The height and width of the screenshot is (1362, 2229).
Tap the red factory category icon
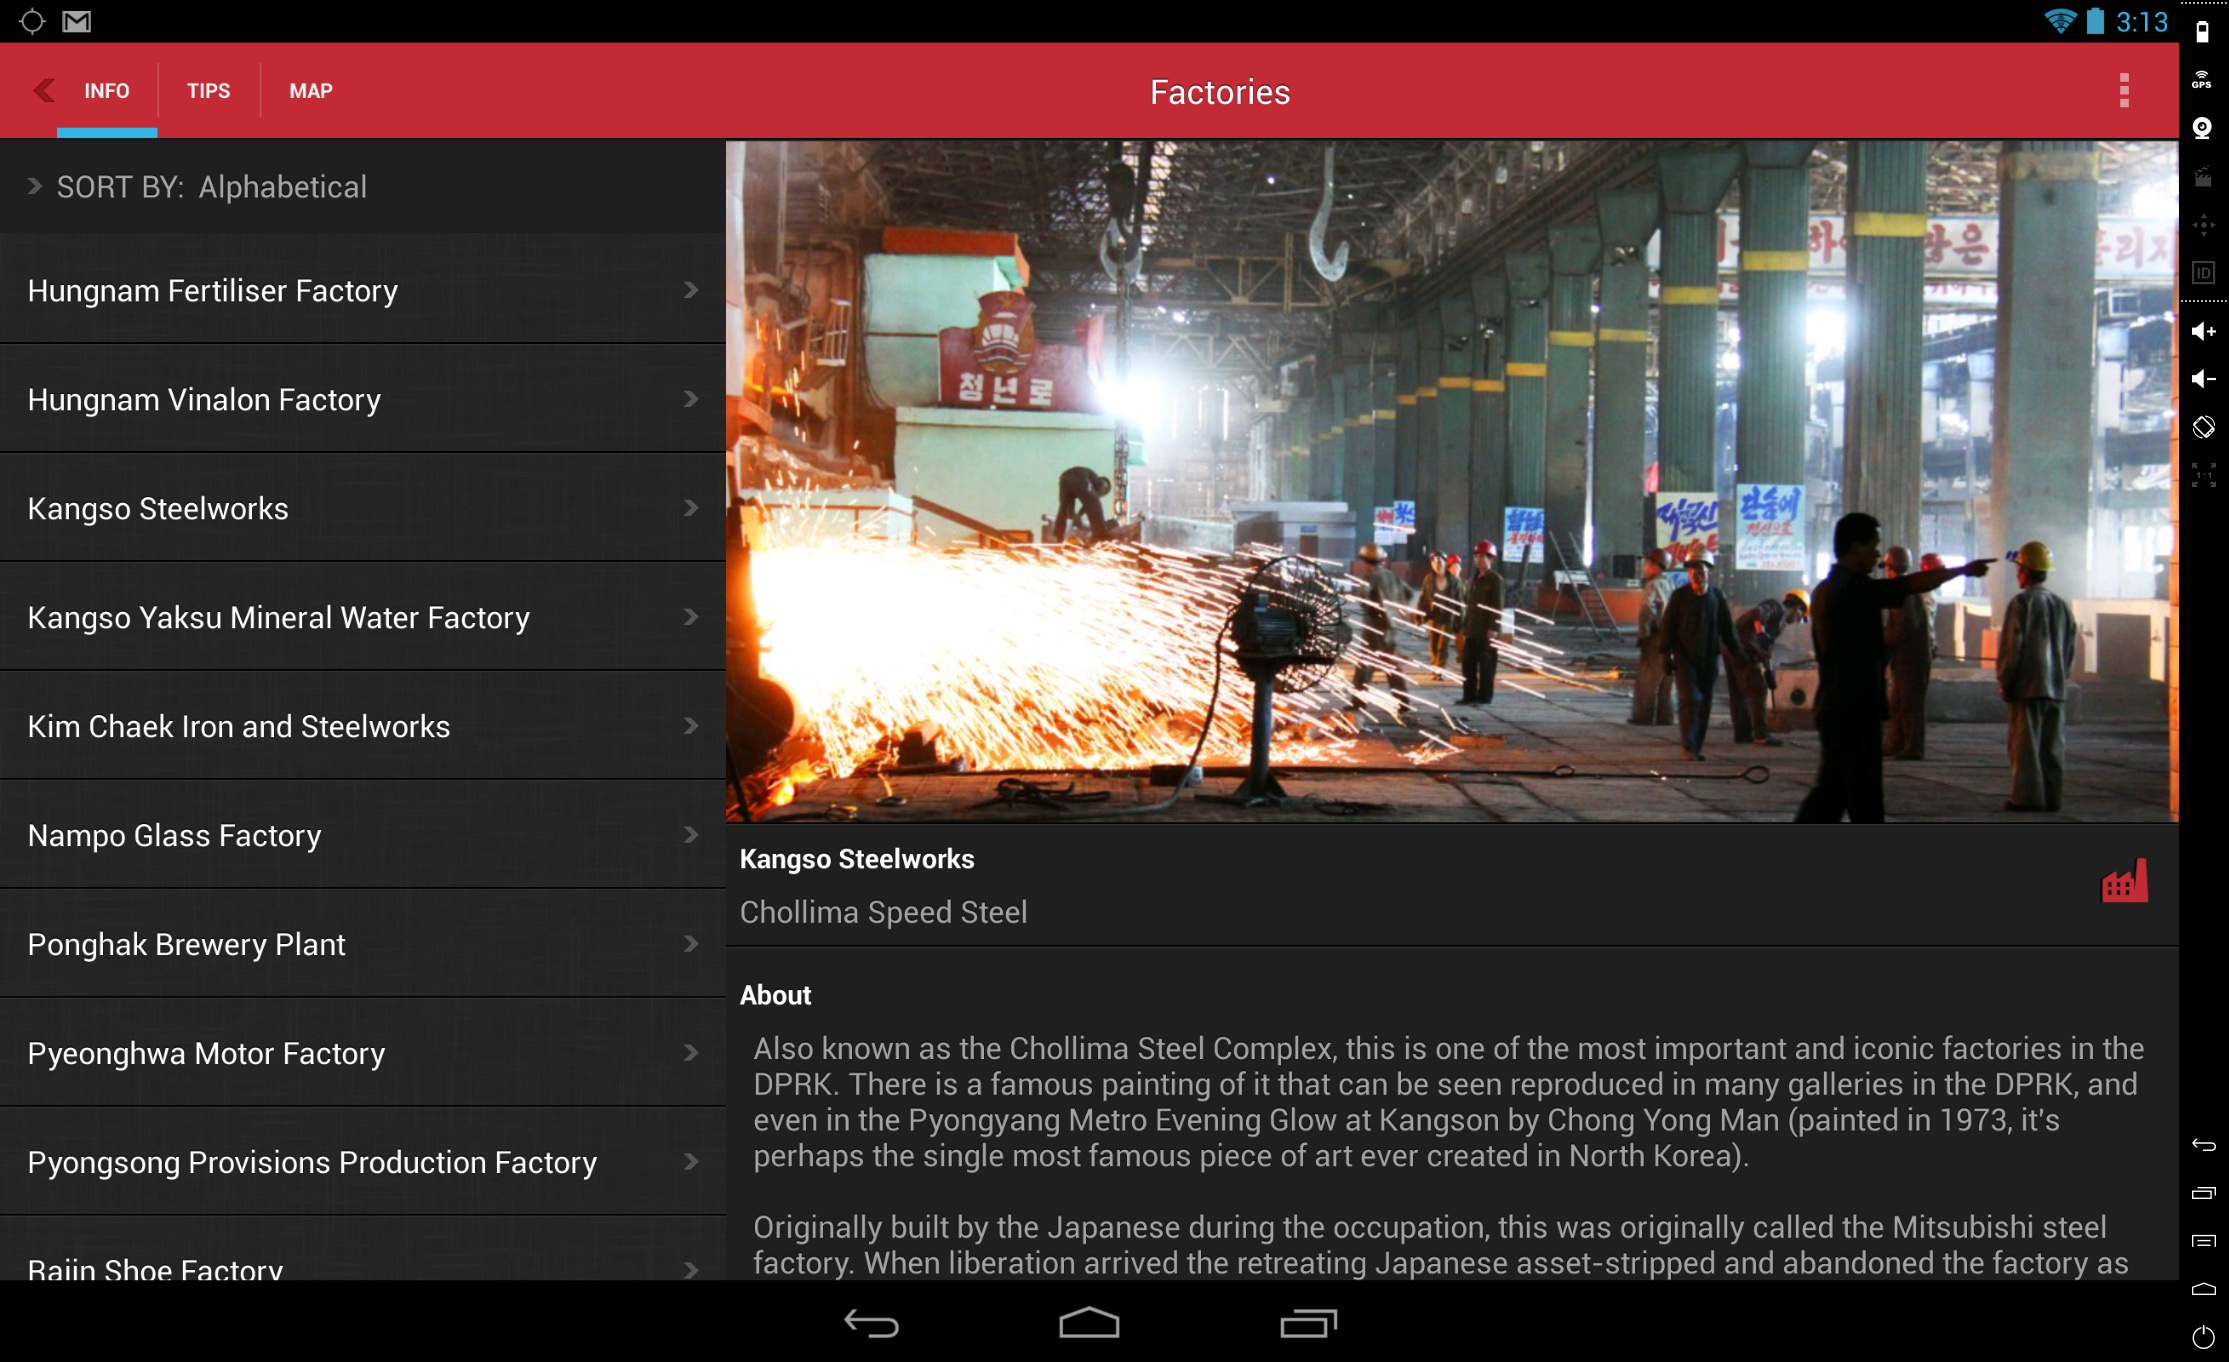pos(2124,882)
